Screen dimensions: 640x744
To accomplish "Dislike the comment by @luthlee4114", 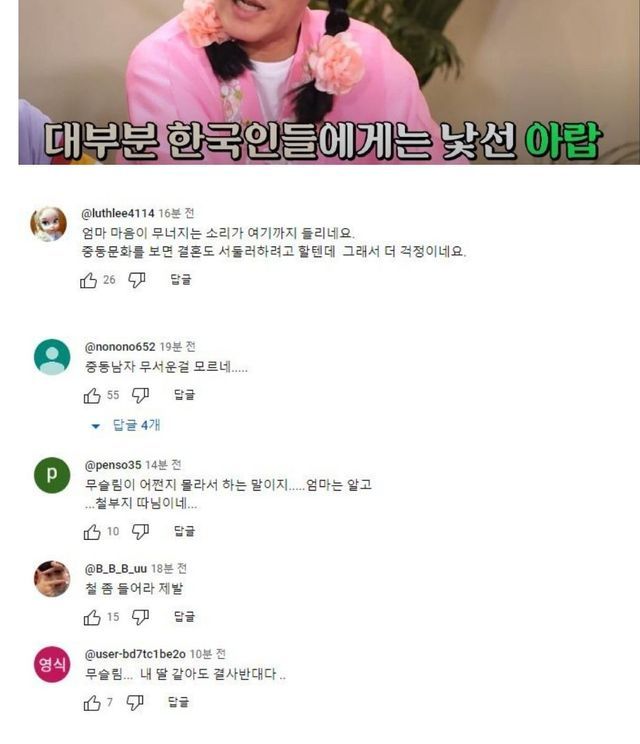I will point(137,280).
